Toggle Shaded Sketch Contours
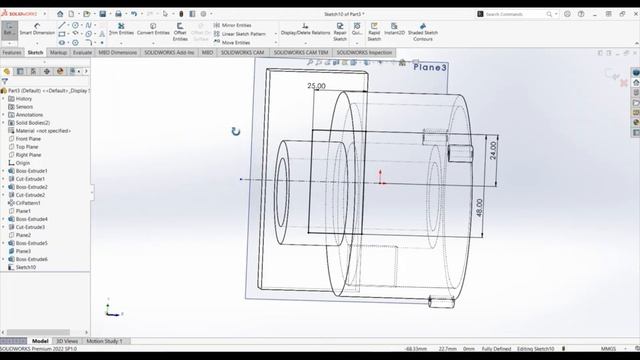Image resolution: width=640 pixels, height=360 pixels. [x=422, y=32]
